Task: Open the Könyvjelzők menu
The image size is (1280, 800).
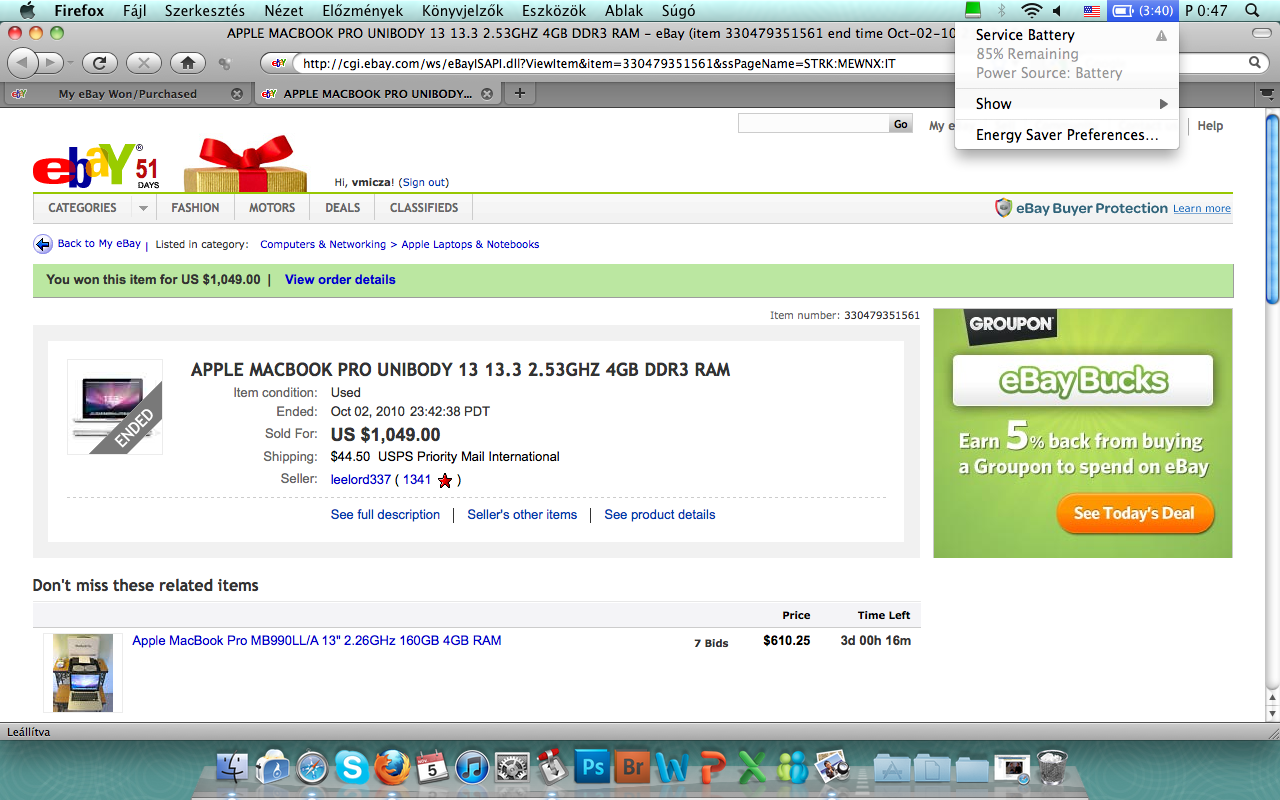Action: [x=463, y=11]
